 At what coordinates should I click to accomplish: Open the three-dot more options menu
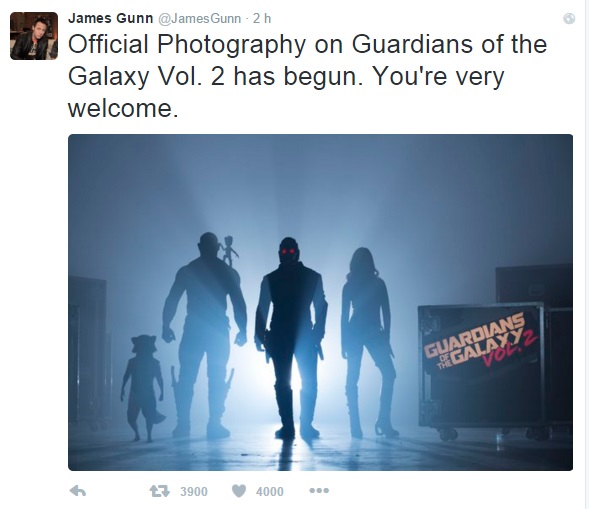coord(319,491)
